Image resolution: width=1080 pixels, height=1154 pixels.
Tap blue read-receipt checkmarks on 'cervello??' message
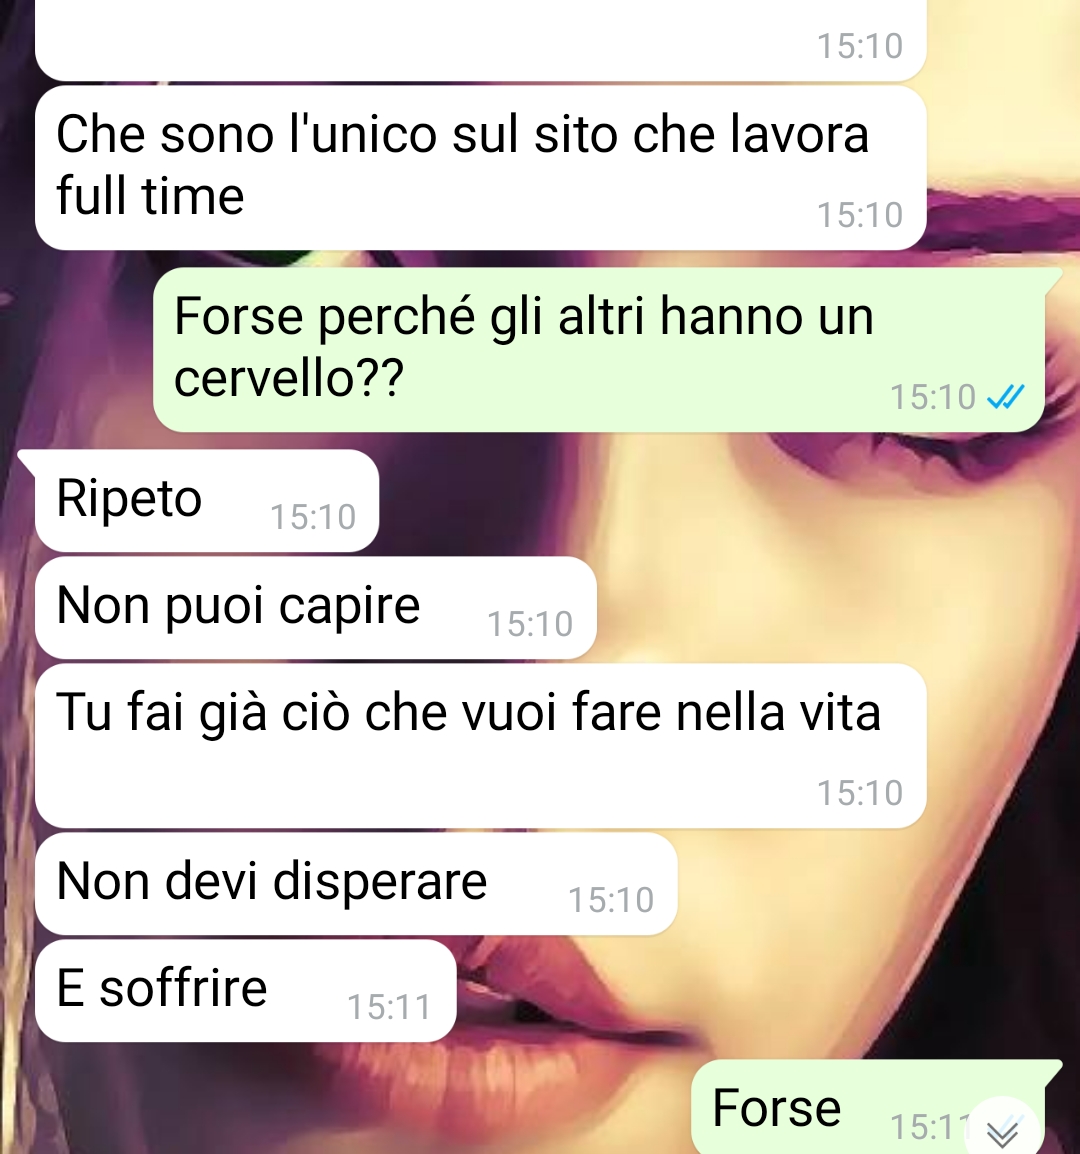click(x=1006, y=397)
